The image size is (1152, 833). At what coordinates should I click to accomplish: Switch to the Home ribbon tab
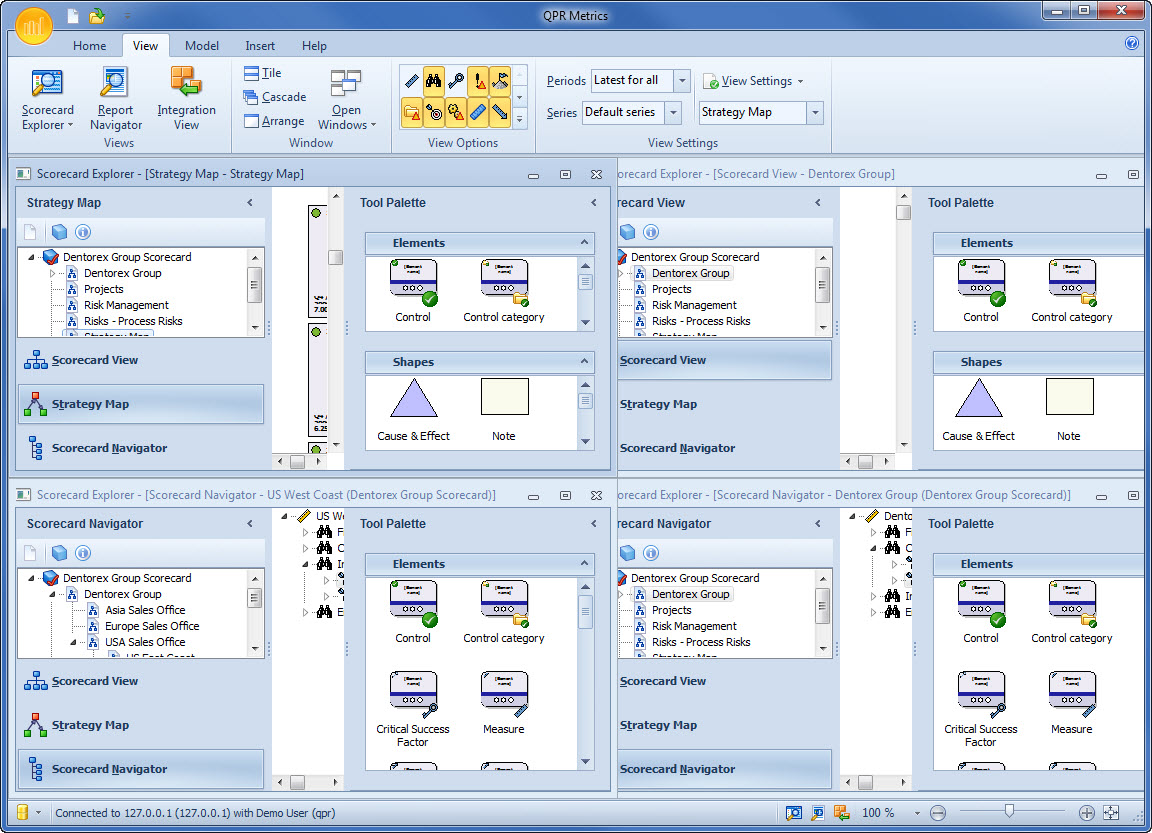coord(90,46)
